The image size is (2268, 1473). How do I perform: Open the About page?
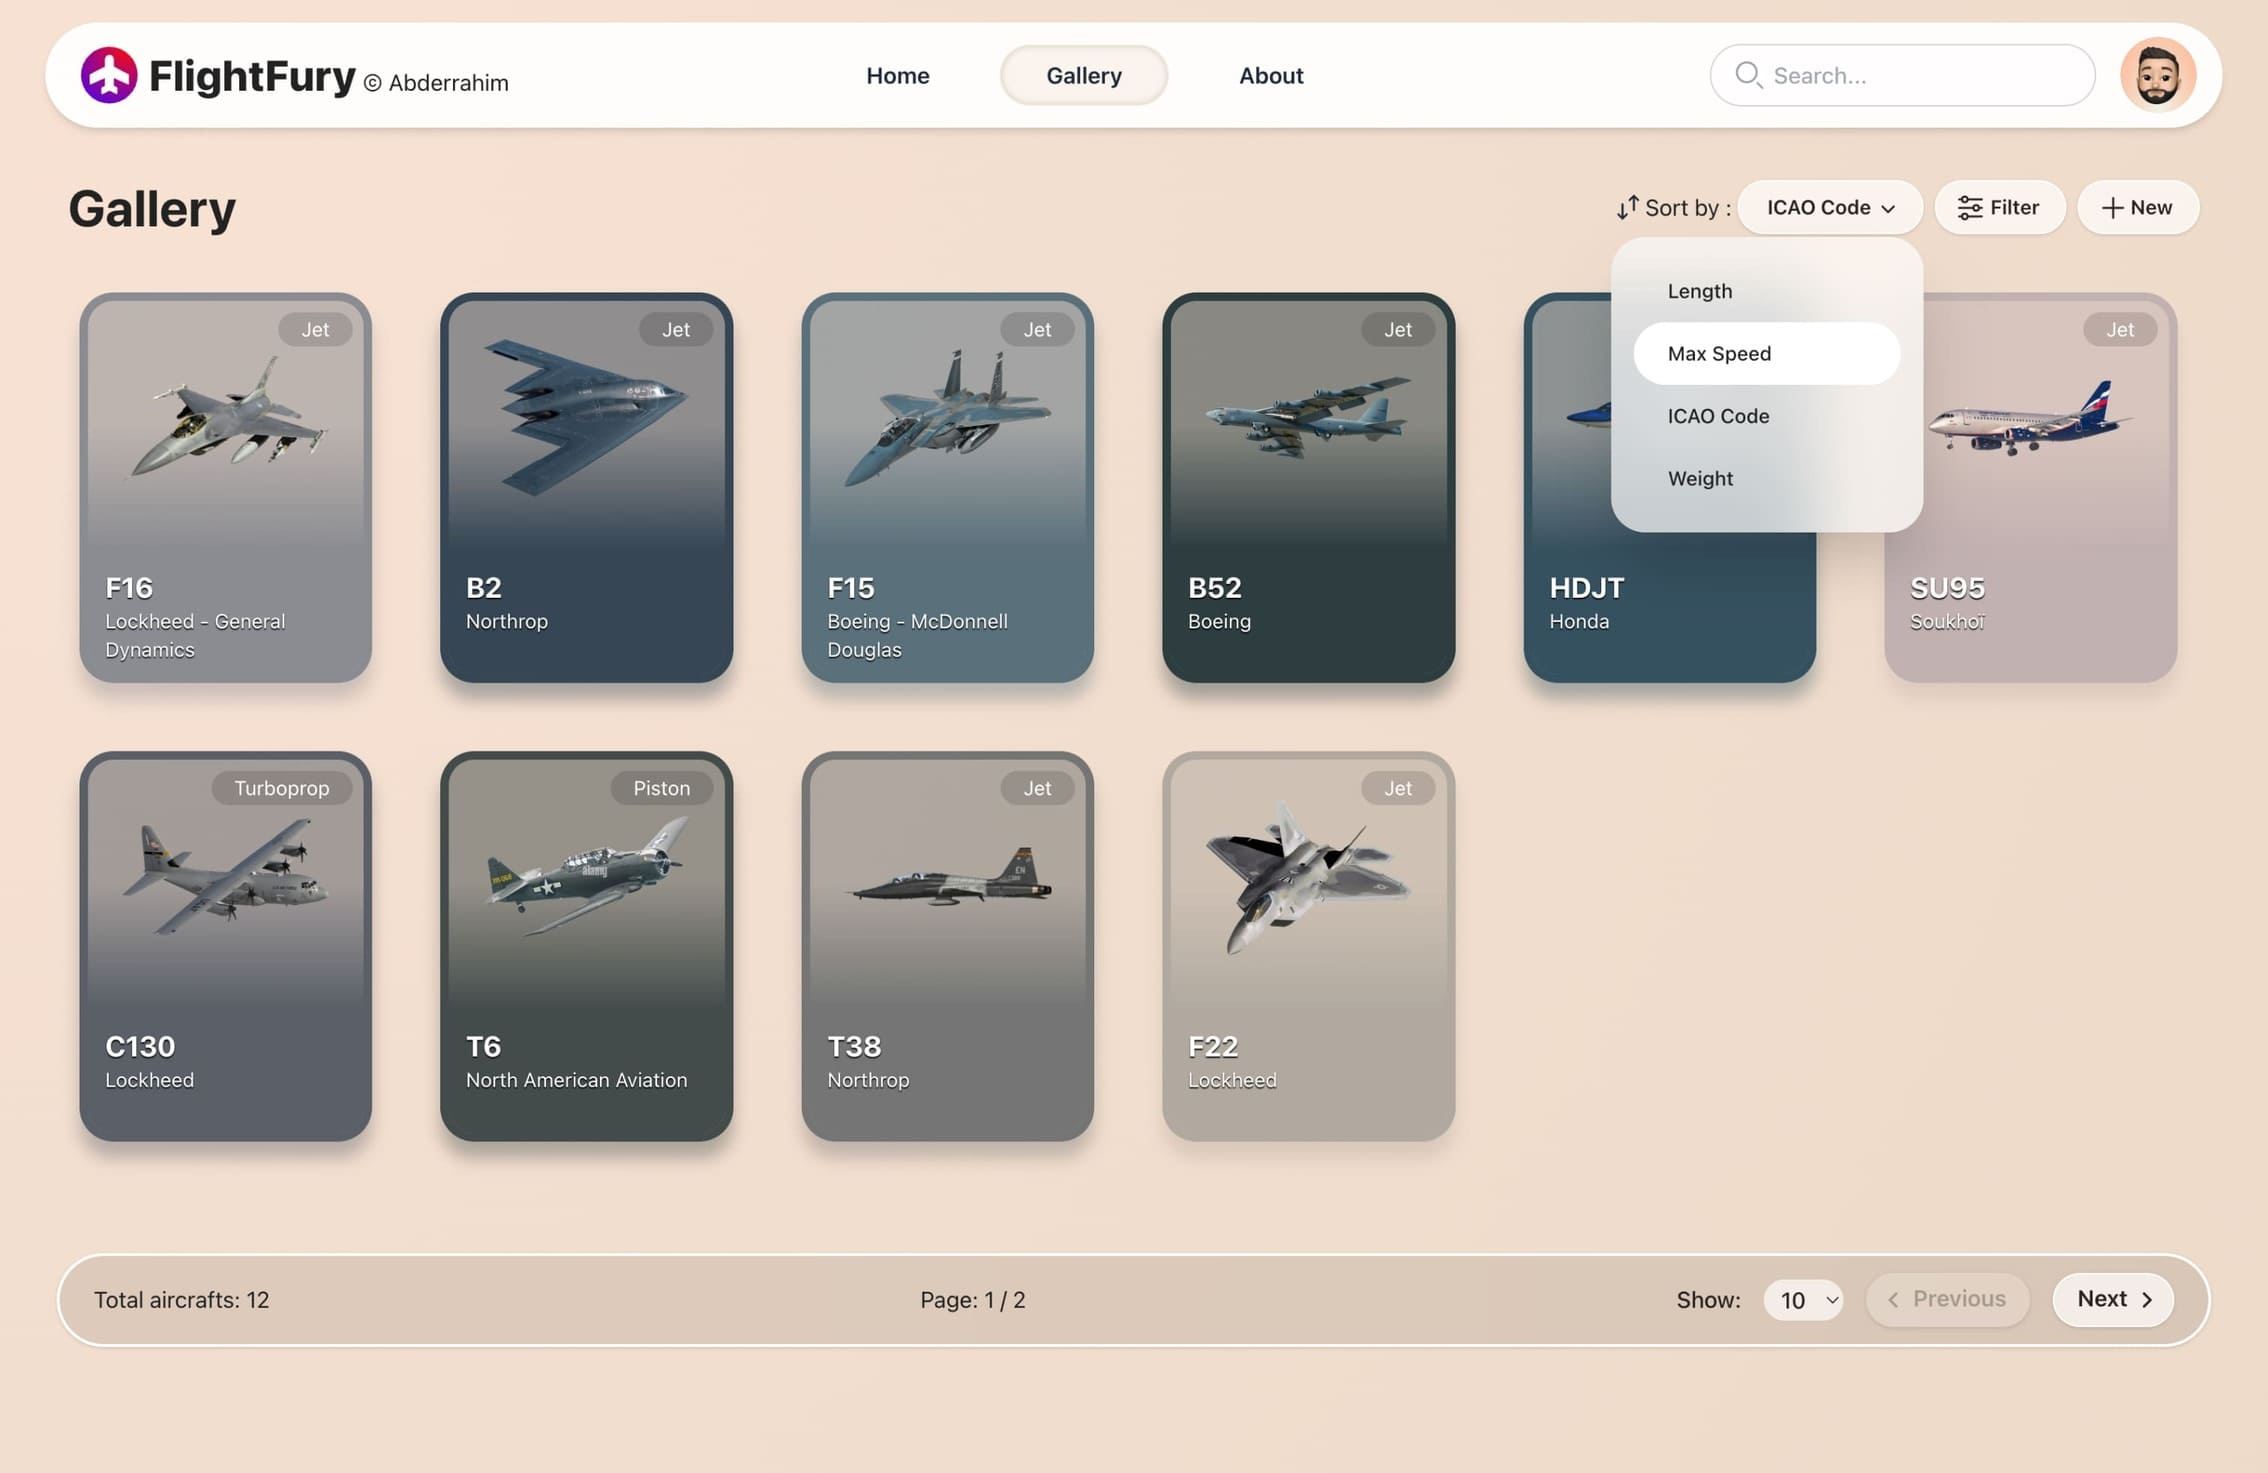(1270, 75)
